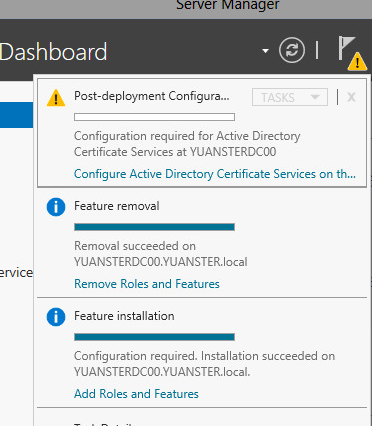Click the Dashboard breadcrumb title
The image size is (372, 426).
pos(54,52)
